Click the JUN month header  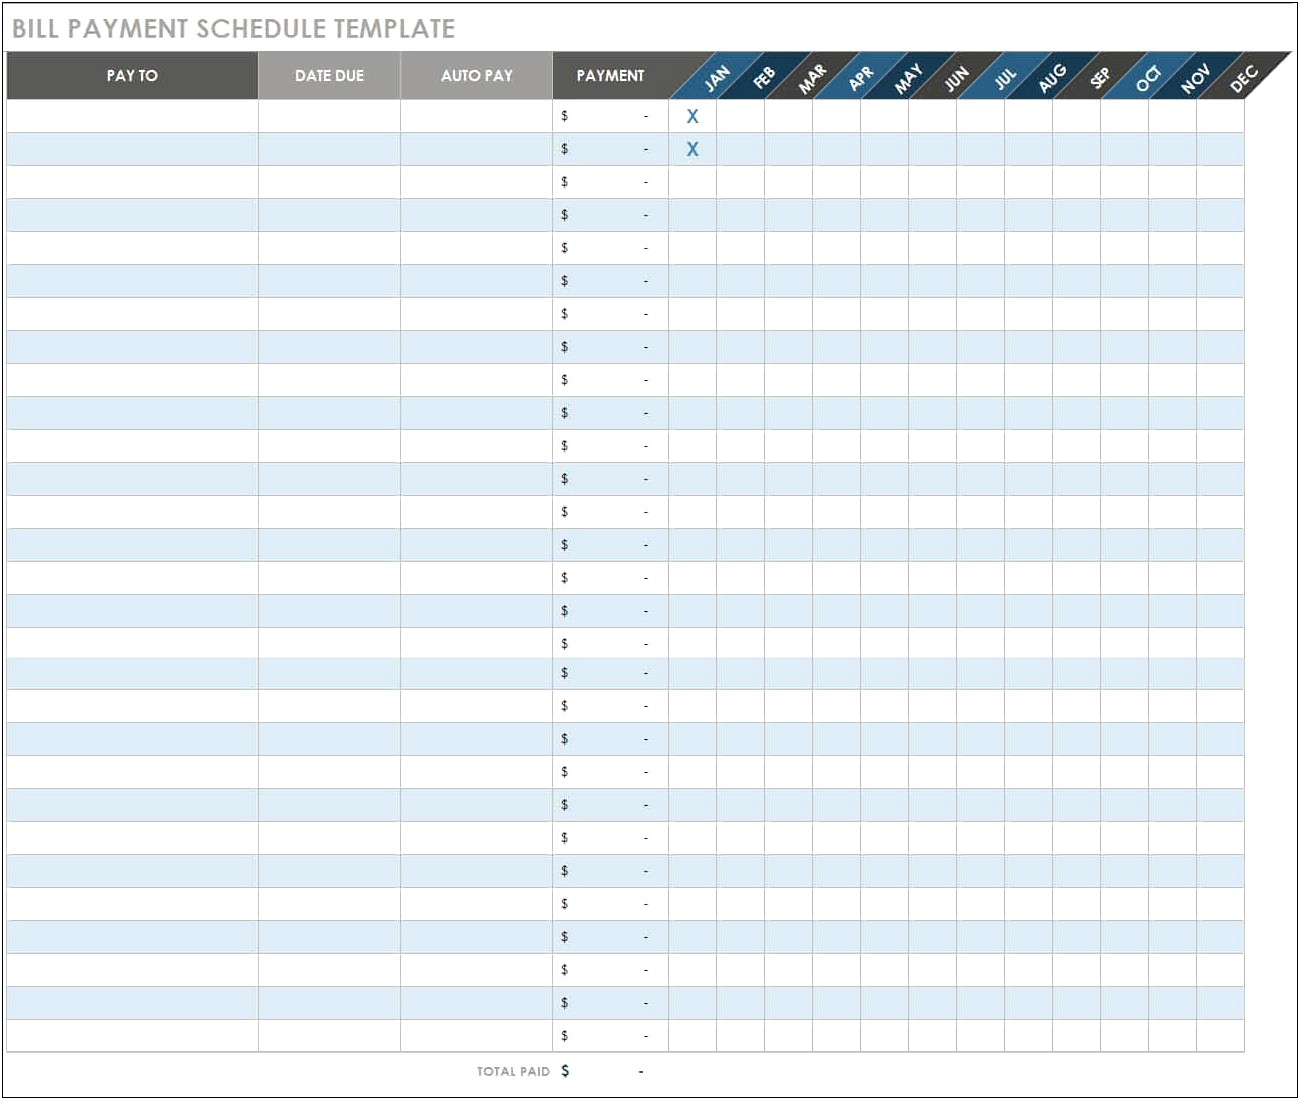pos(956,77)
